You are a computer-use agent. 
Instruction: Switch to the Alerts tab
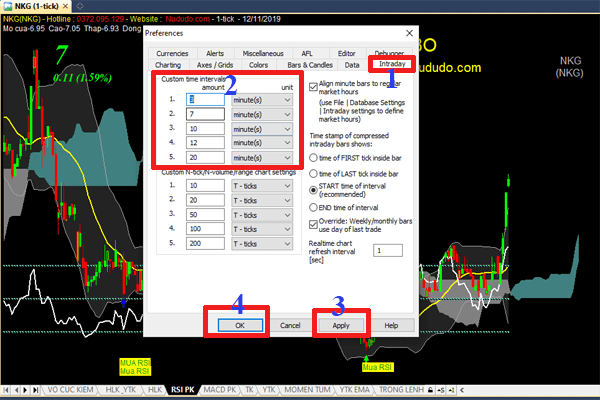click(x=215, y=54)
